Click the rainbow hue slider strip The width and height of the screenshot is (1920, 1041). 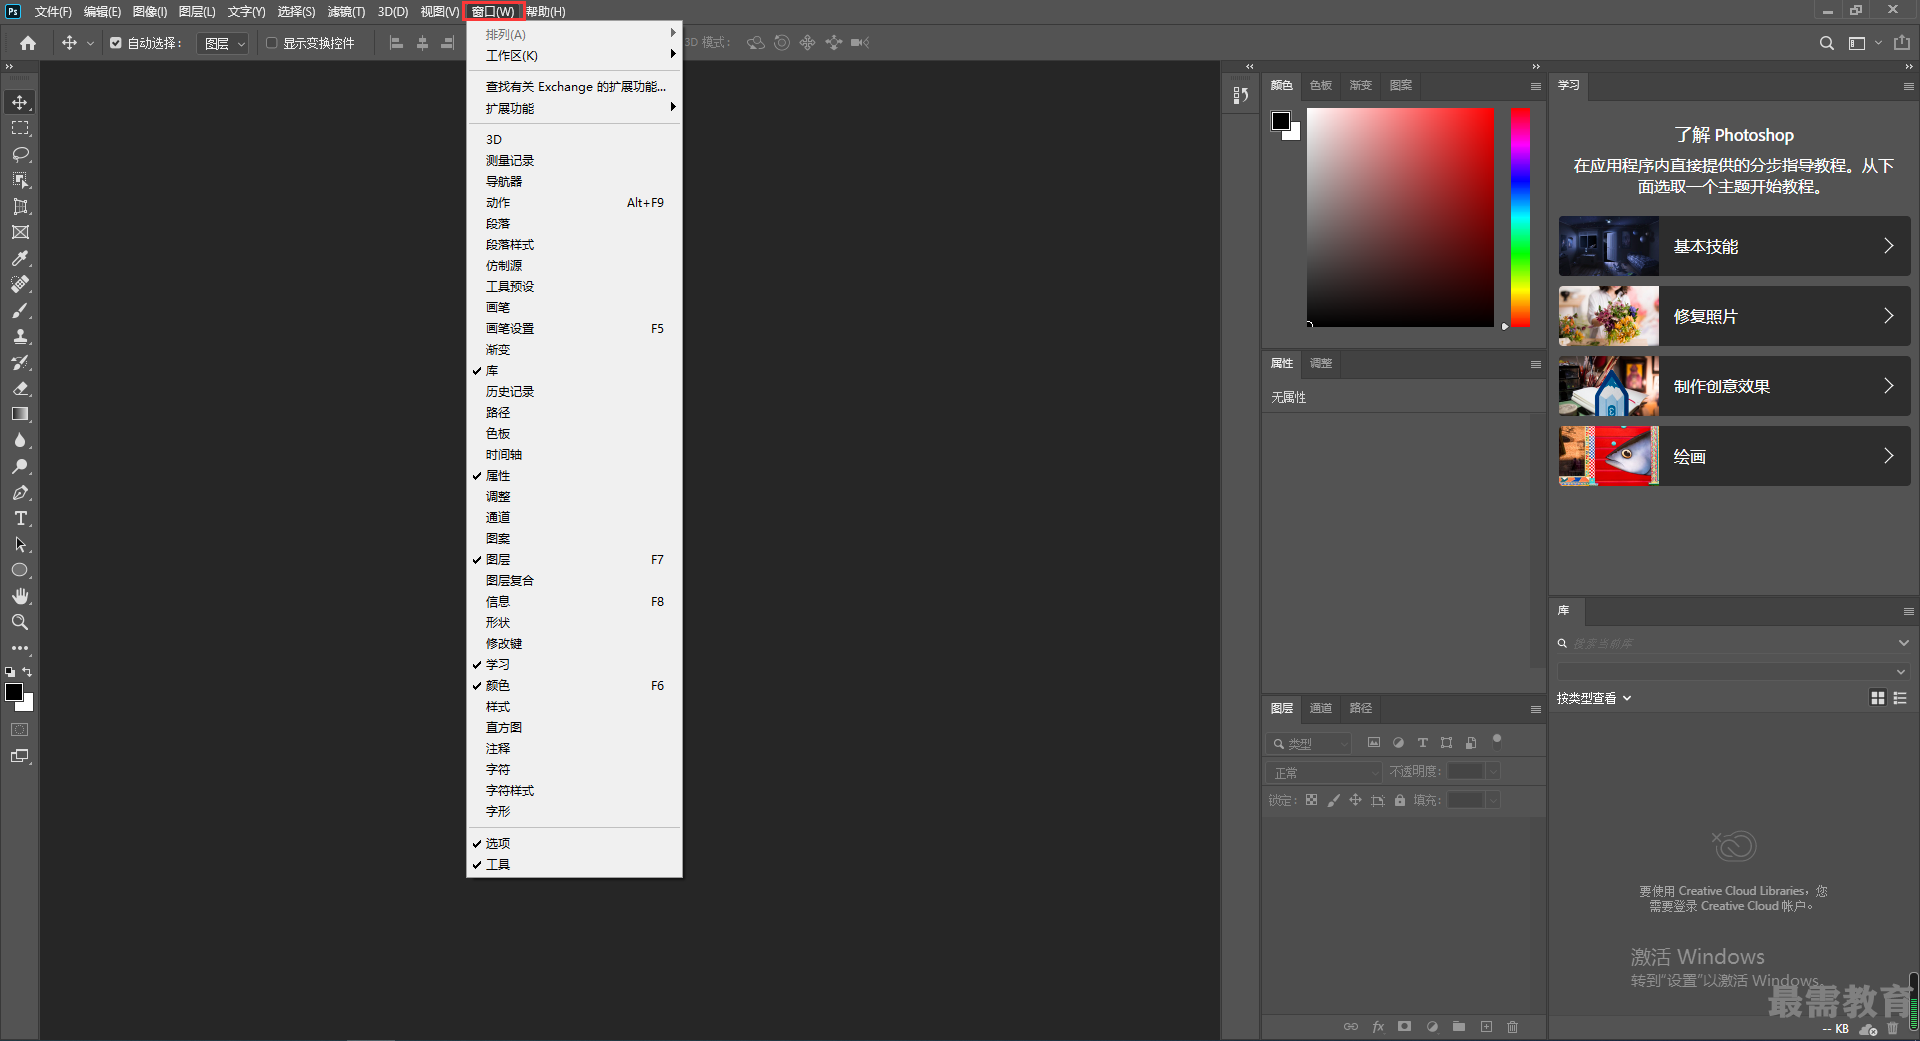1520,217
